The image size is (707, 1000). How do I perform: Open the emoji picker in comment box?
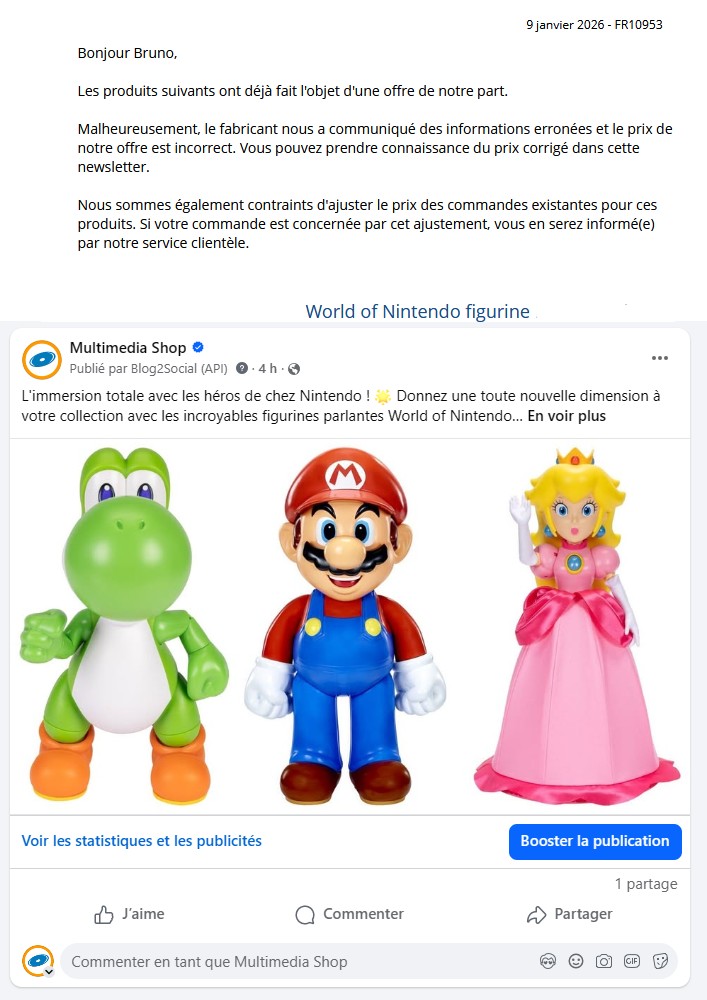[576, 961]
